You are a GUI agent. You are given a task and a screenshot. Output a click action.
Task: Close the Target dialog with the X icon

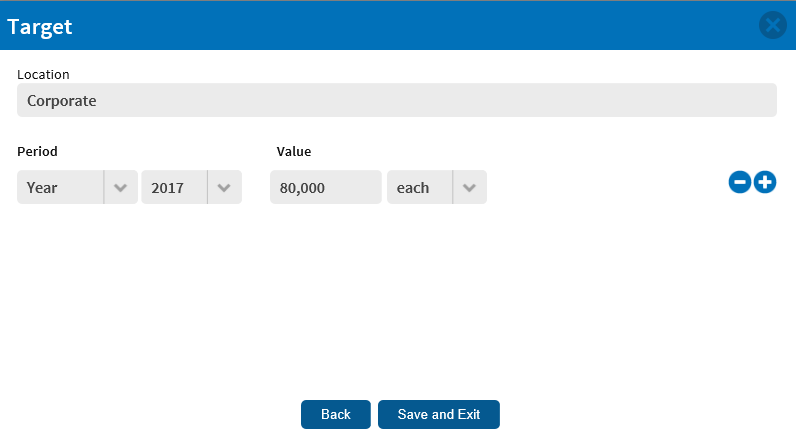click(773, 25)
